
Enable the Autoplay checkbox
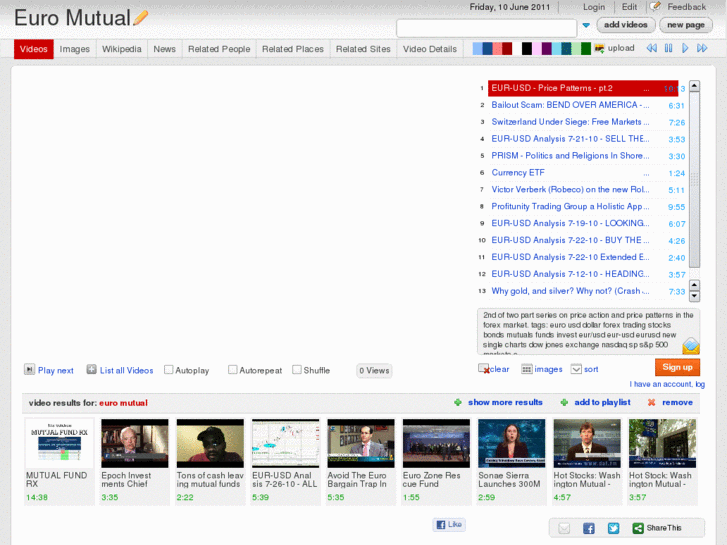tap(169, 370)
